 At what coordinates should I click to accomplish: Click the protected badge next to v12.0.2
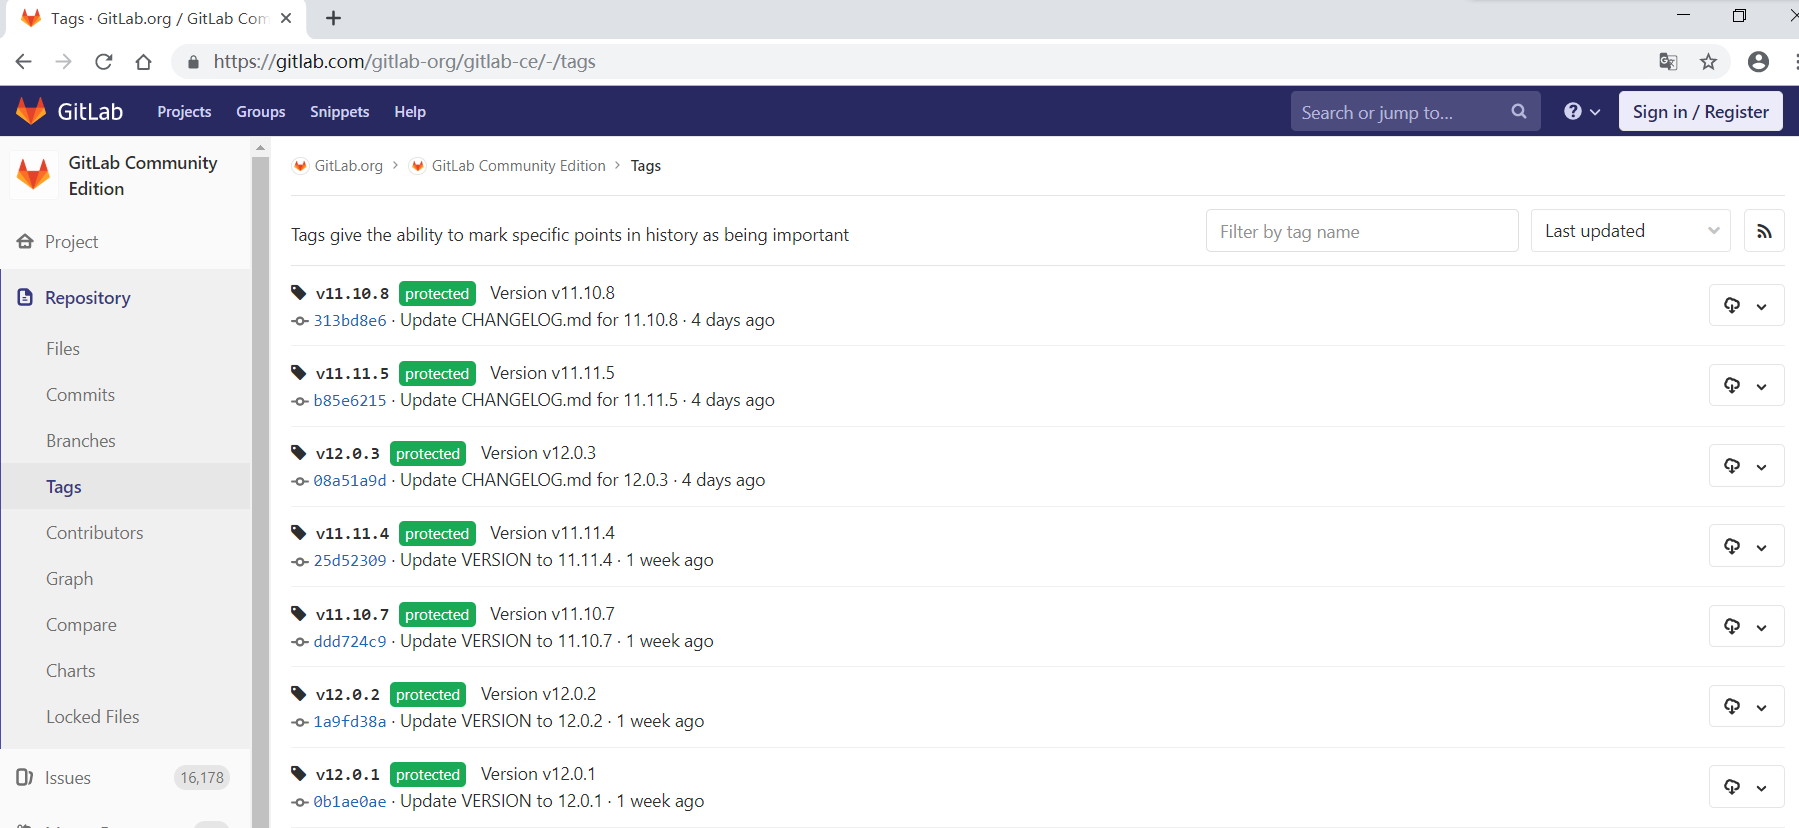[x=428, y=694]
